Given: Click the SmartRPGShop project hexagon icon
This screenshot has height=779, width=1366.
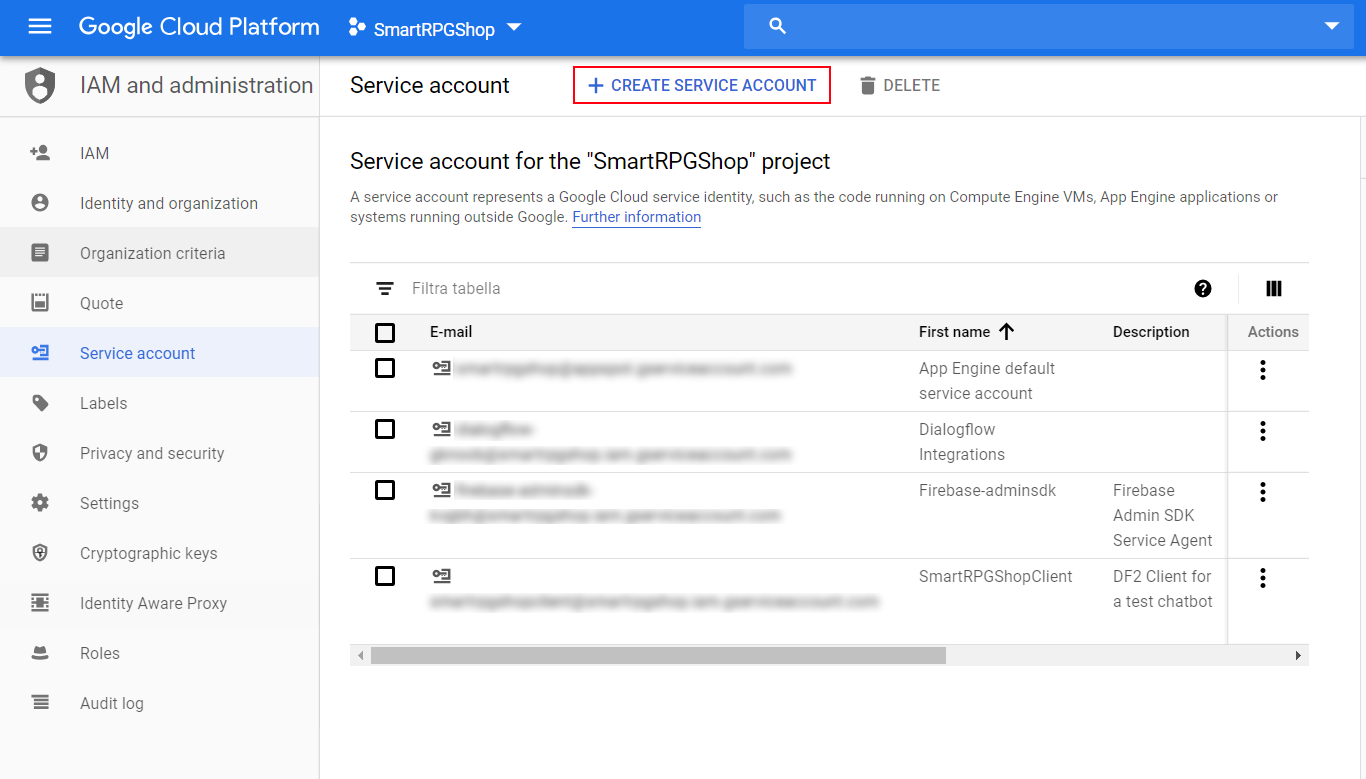Looking at the screenshot, I should click(357, 27).
